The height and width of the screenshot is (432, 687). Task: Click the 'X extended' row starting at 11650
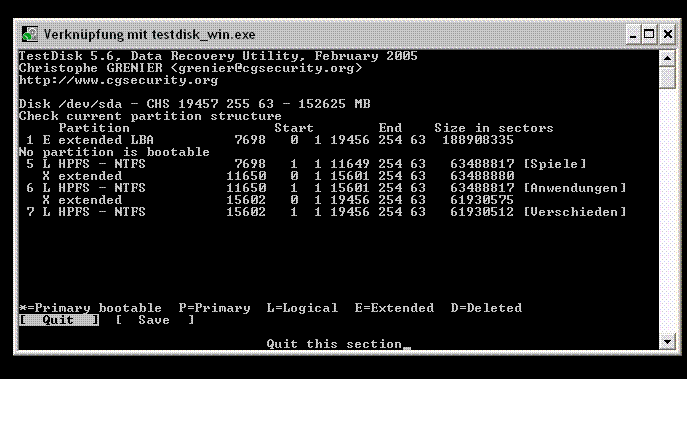(x=278, y=176)
